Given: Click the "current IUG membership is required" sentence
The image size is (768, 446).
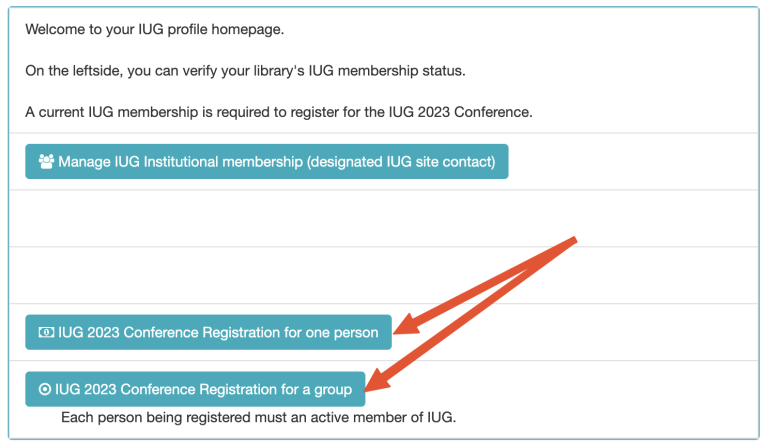Looking at the screenshot, I should click(x=278, y=112).
